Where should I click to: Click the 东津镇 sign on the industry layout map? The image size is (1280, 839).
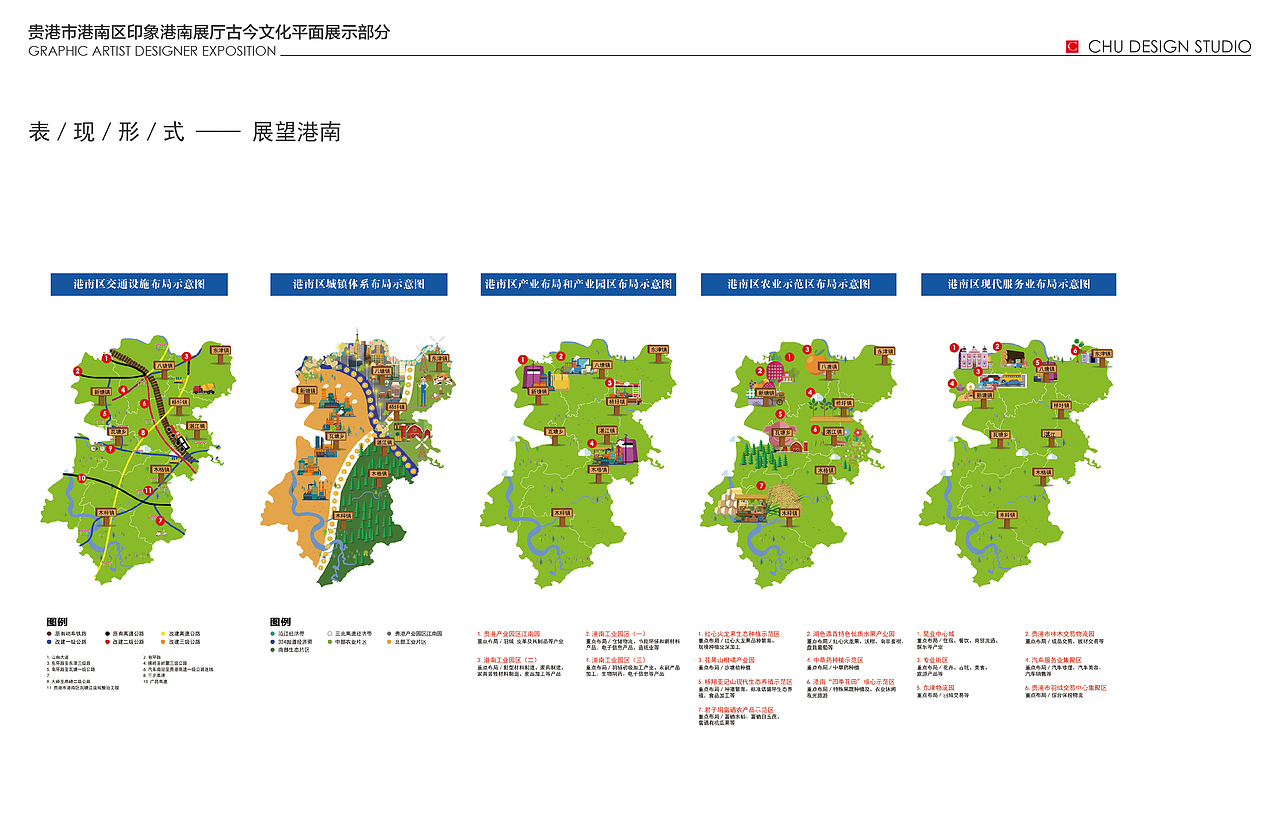[x=658, y=353]
